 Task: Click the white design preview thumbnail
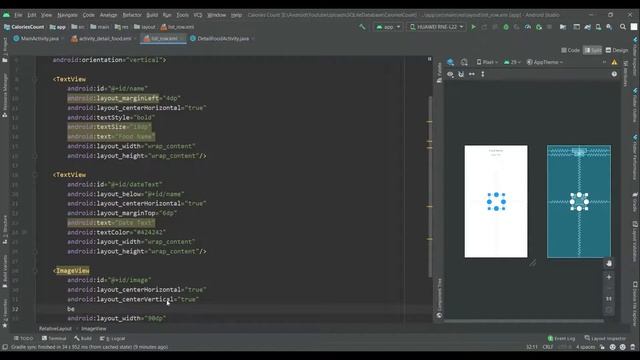pyautogui.click(x=496, y=201)
